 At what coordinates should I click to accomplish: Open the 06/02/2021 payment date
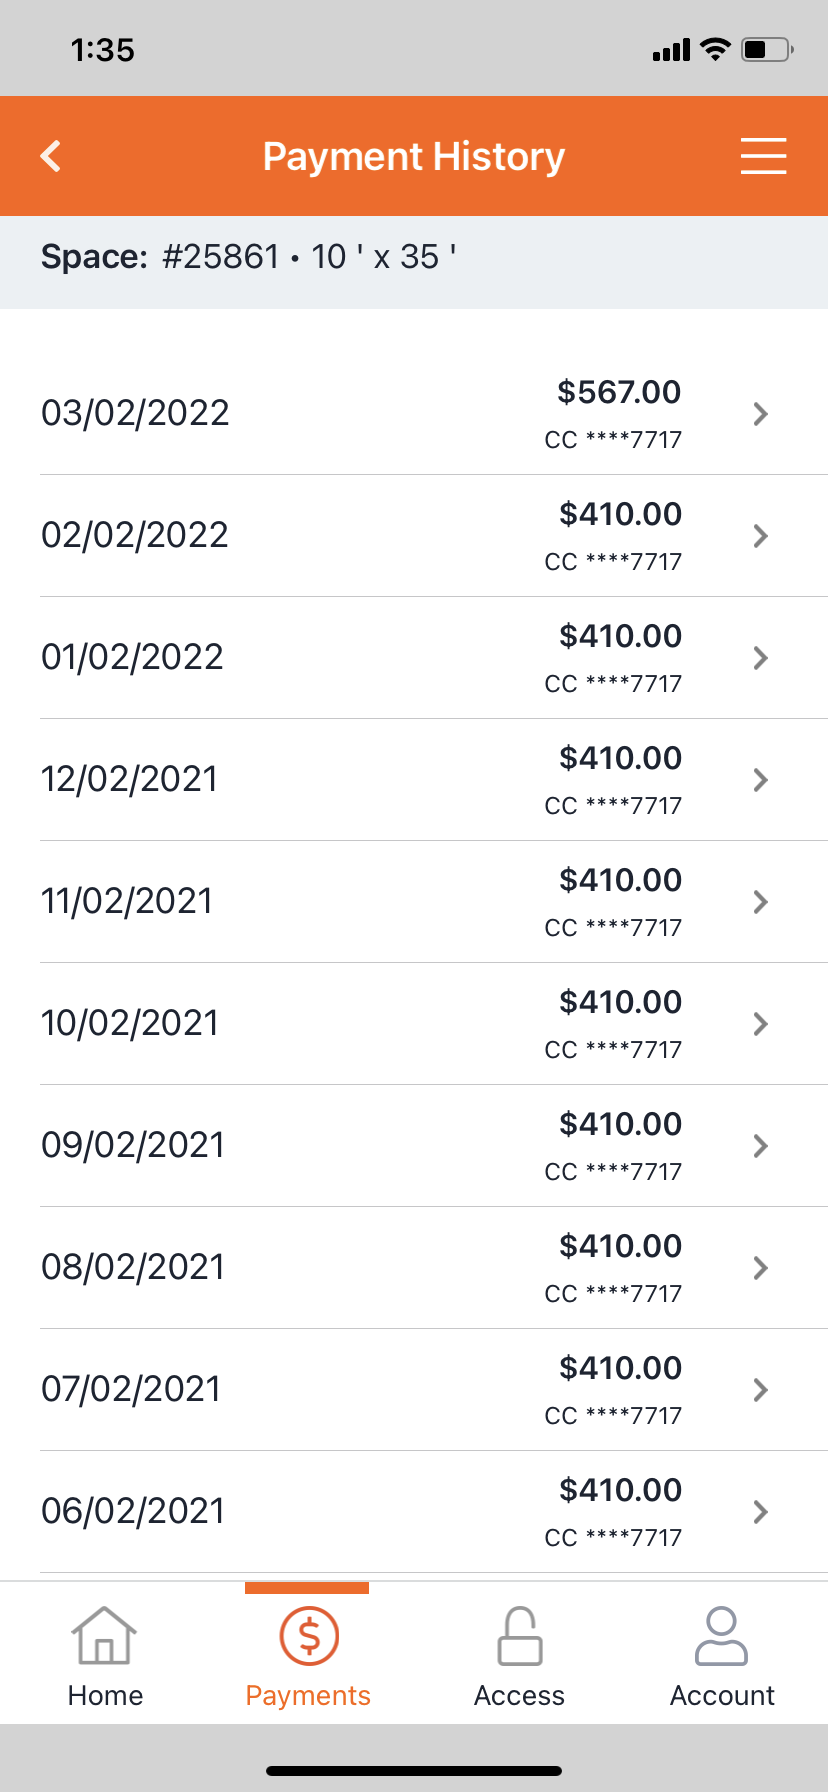(x=133, y=1511)
